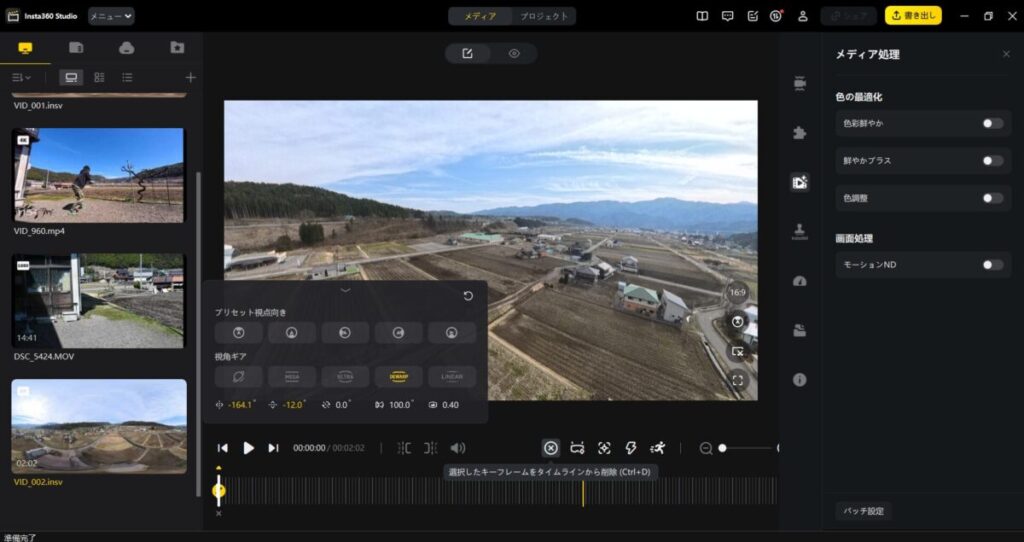1024x542 pixels.
Task: Open the cloud media tab icon
Action: (126, 48)
